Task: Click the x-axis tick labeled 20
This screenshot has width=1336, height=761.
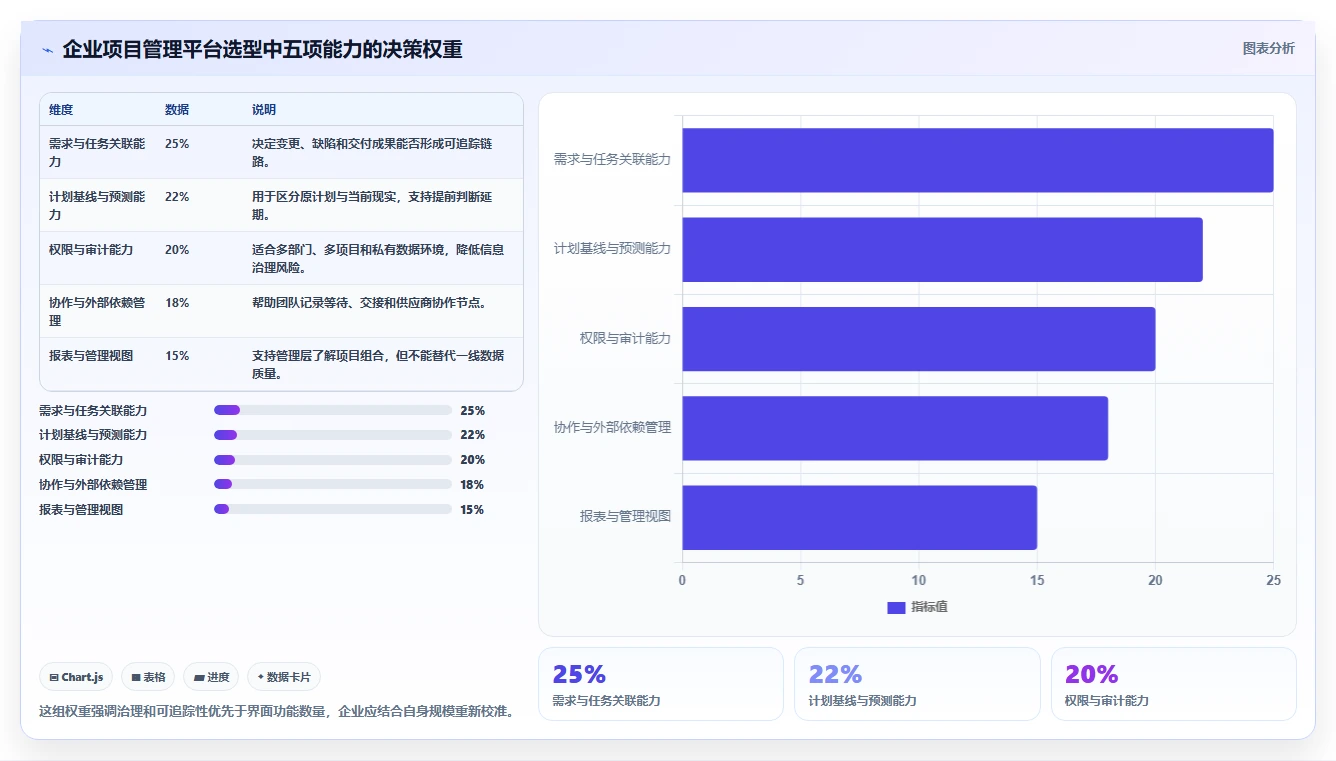Action: [1155, 581]
